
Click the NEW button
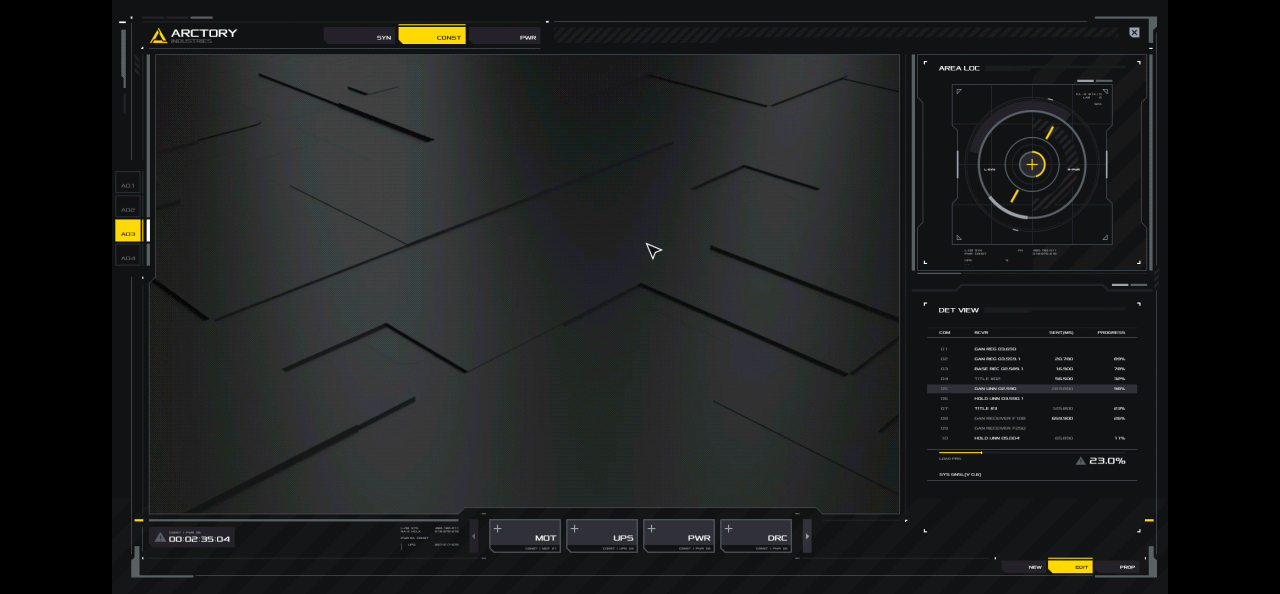pos(1025,566)
